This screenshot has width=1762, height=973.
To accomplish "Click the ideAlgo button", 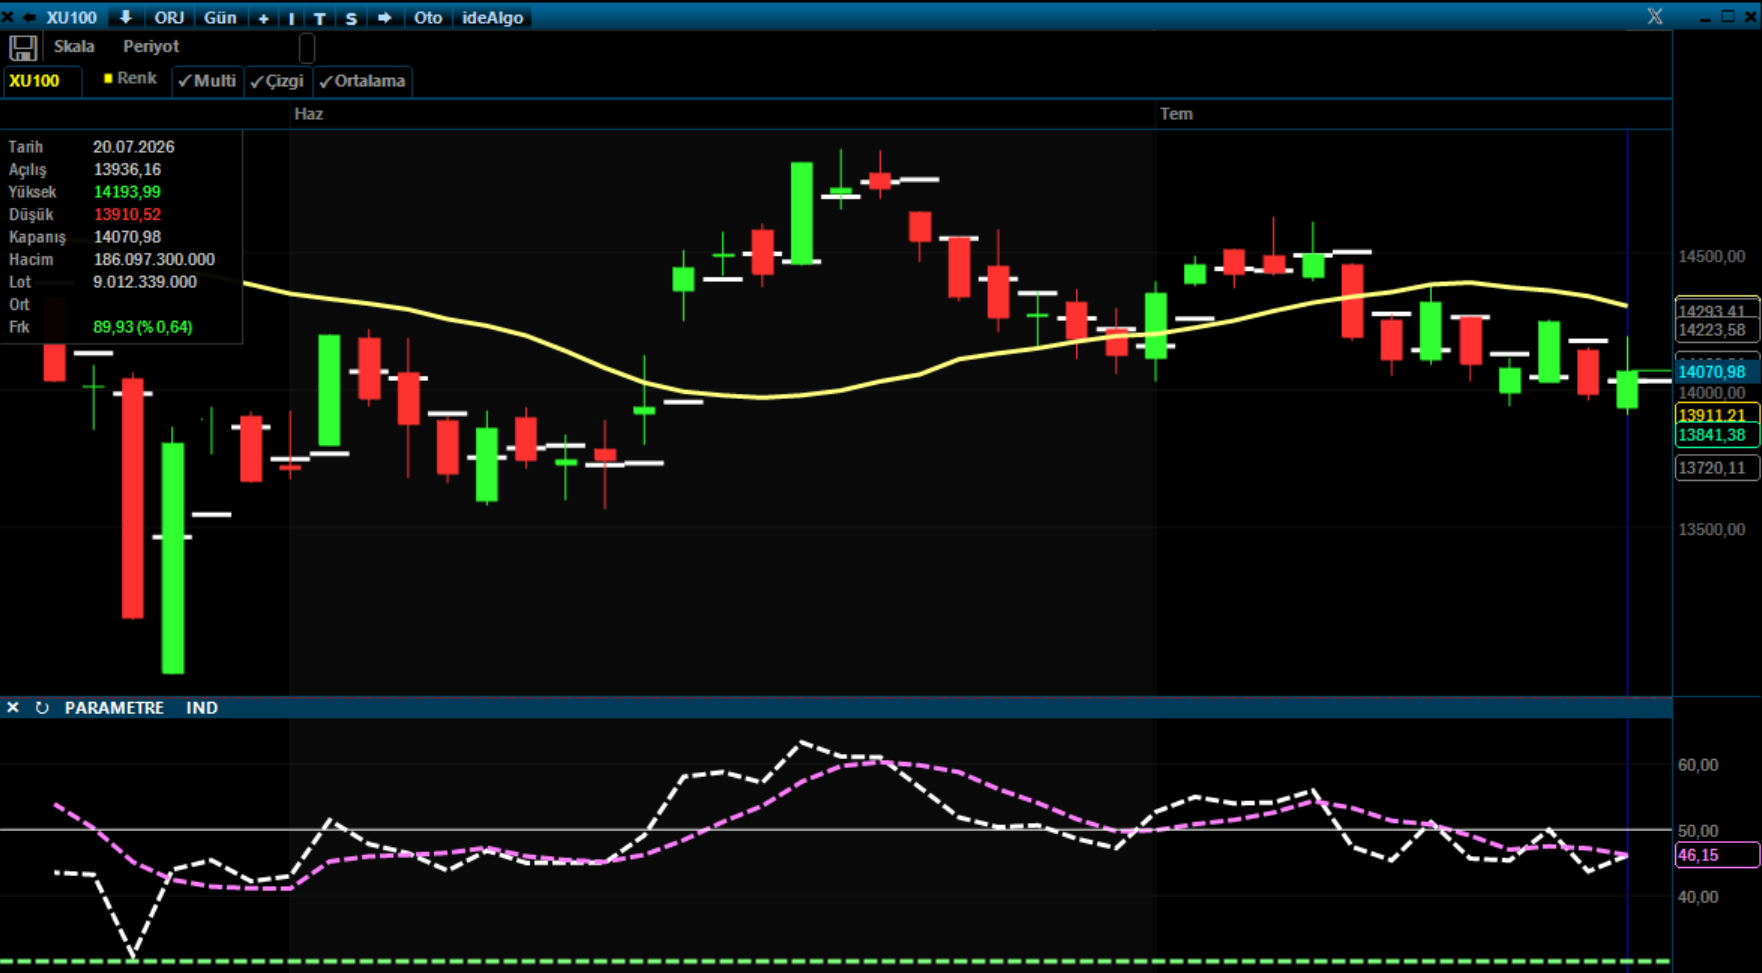I will tap(493, 17).
